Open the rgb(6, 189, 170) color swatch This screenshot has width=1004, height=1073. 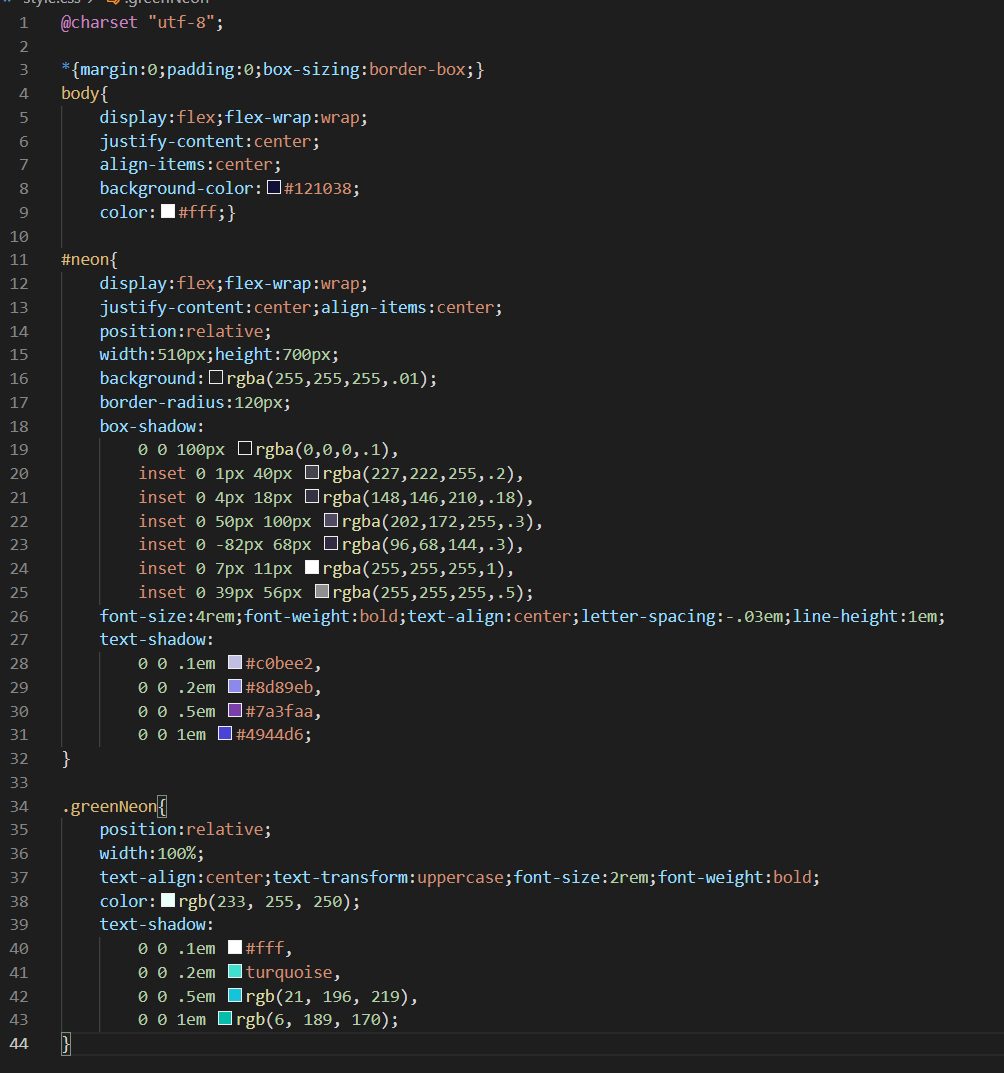[x=225, y=1019]
